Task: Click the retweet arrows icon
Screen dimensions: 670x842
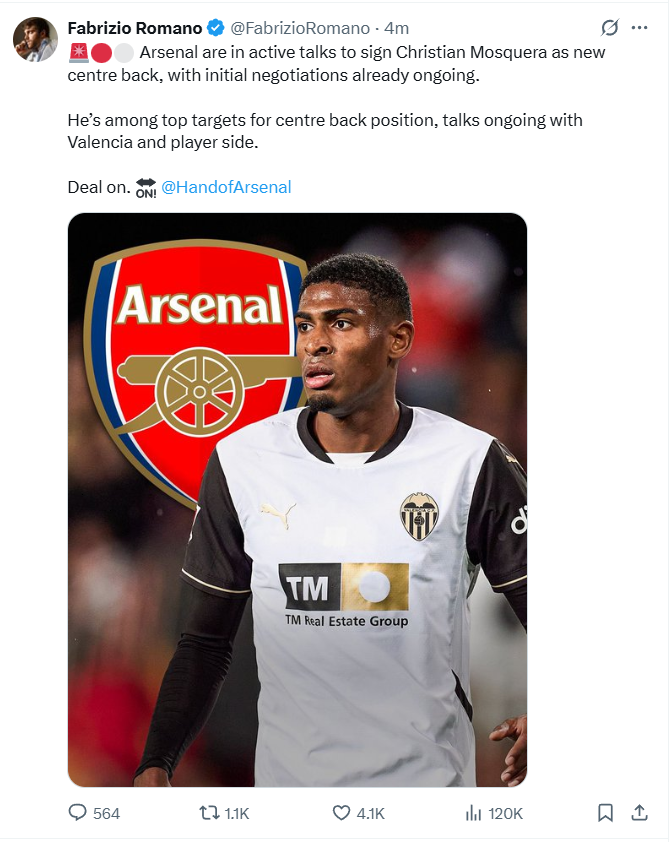Action: click(209, 813)
